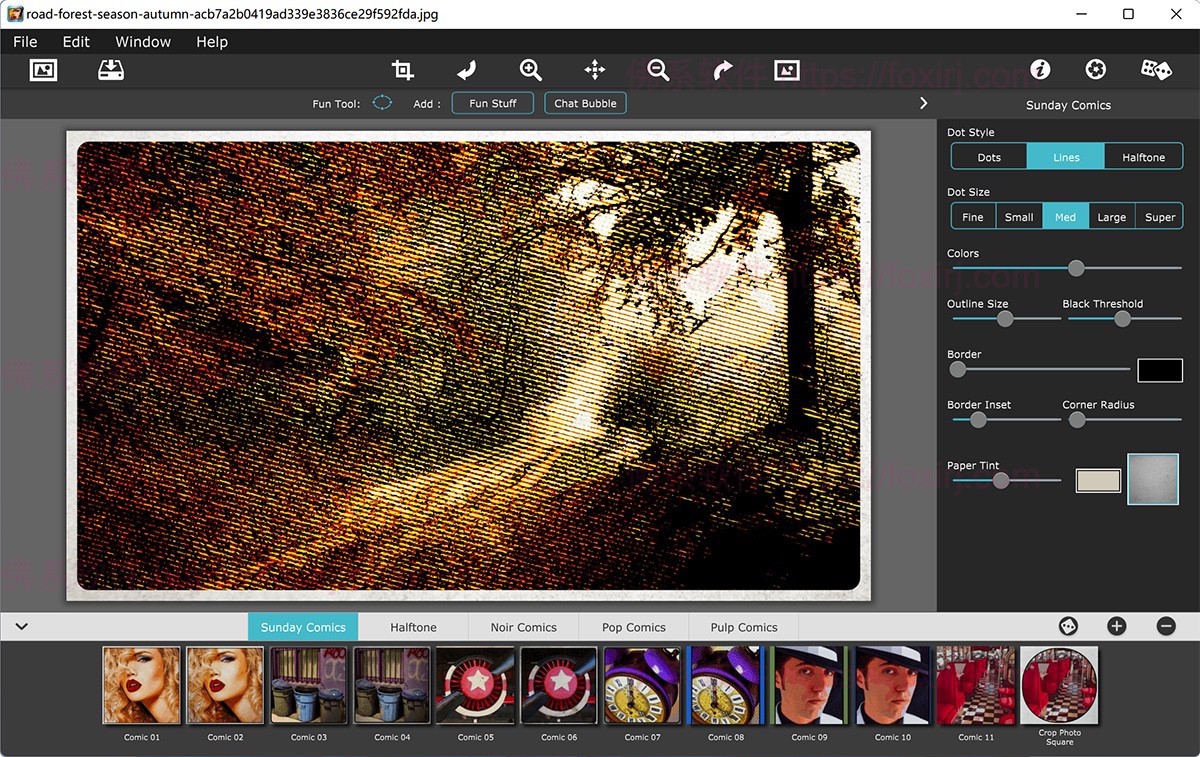
Task: Click the Chat Bubble button
Action: [585, 103]
